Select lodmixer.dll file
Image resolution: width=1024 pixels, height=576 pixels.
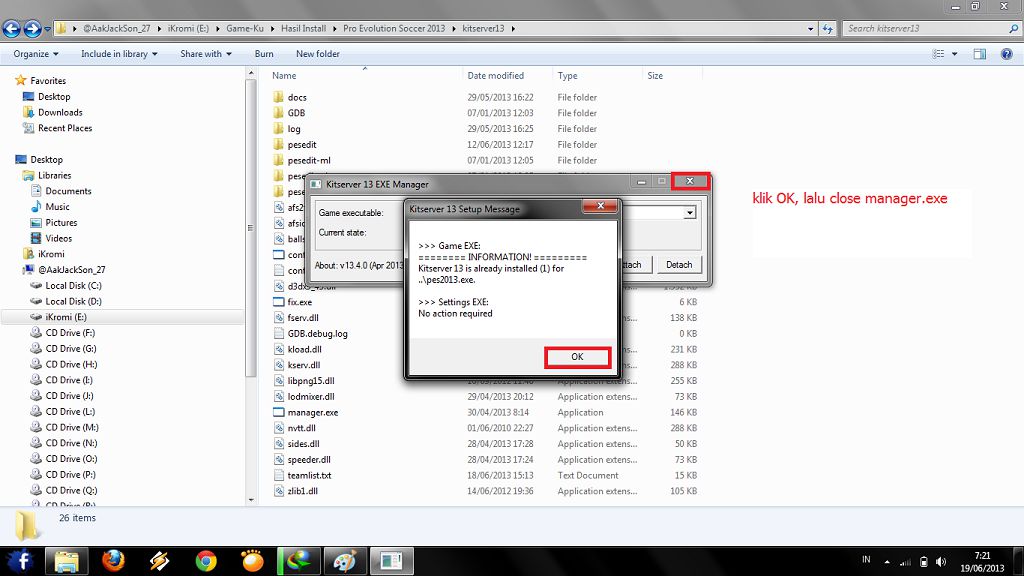311,396
